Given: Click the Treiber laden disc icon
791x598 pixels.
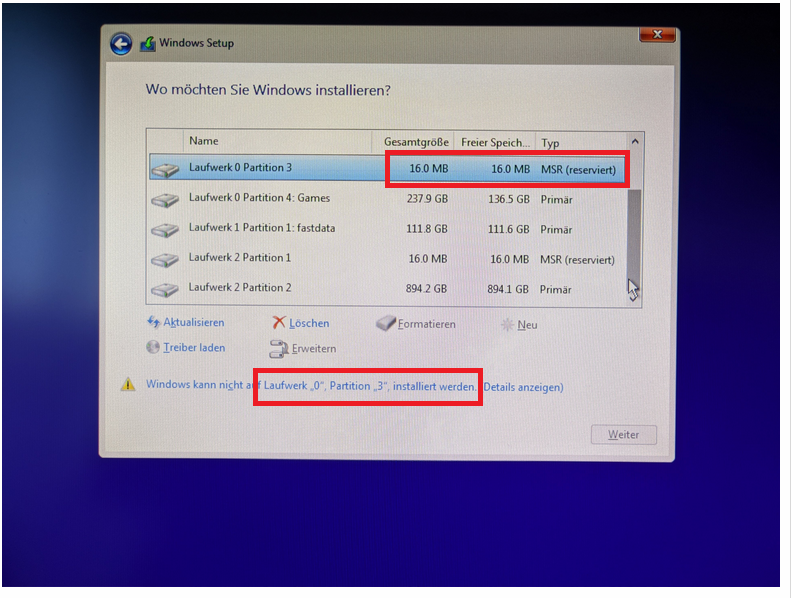Looking at the screenshot, I should 153,347.
